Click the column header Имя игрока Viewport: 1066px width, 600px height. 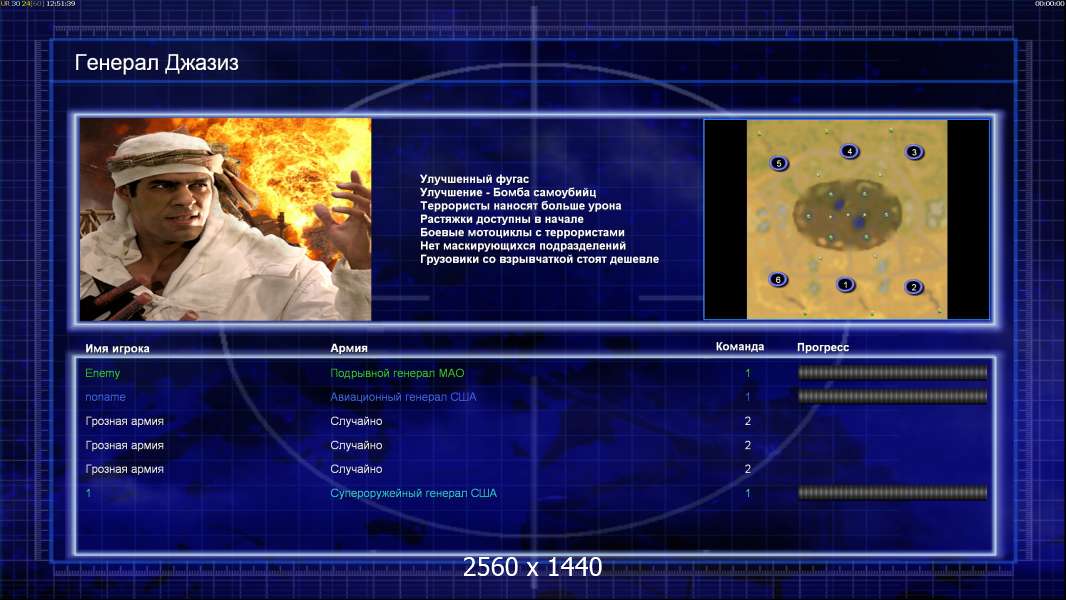(x=117, y=349)
